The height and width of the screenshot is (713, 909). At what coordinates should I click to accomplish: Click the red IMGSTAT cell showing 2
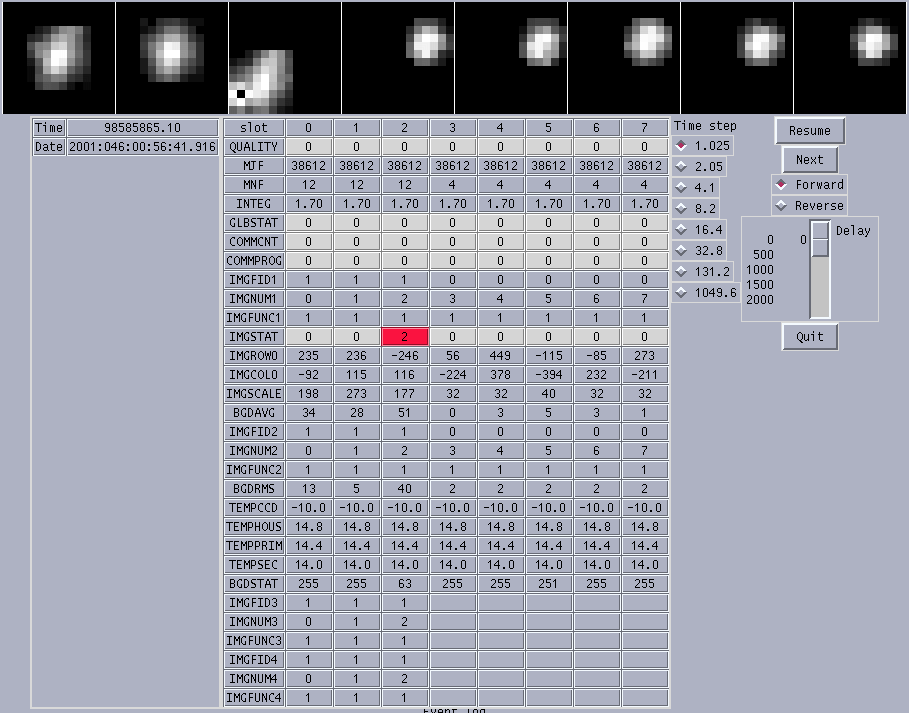click(405, 337)
